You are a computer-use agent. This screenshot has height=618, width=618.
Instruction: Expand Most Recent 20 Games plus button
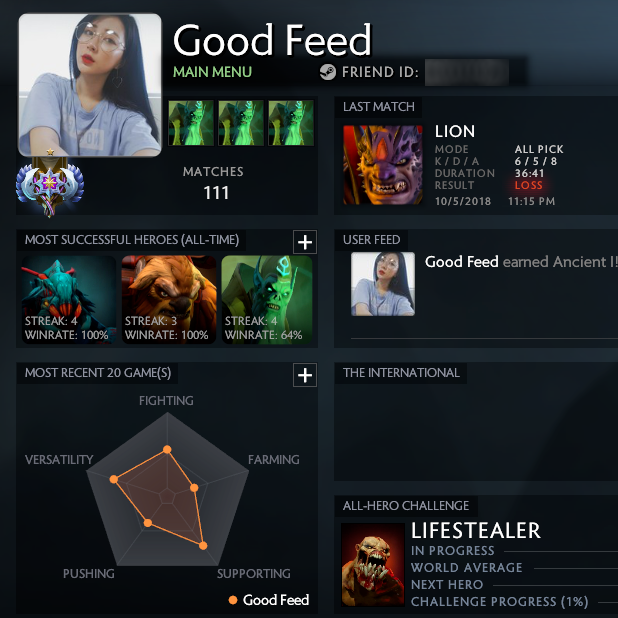305,375
